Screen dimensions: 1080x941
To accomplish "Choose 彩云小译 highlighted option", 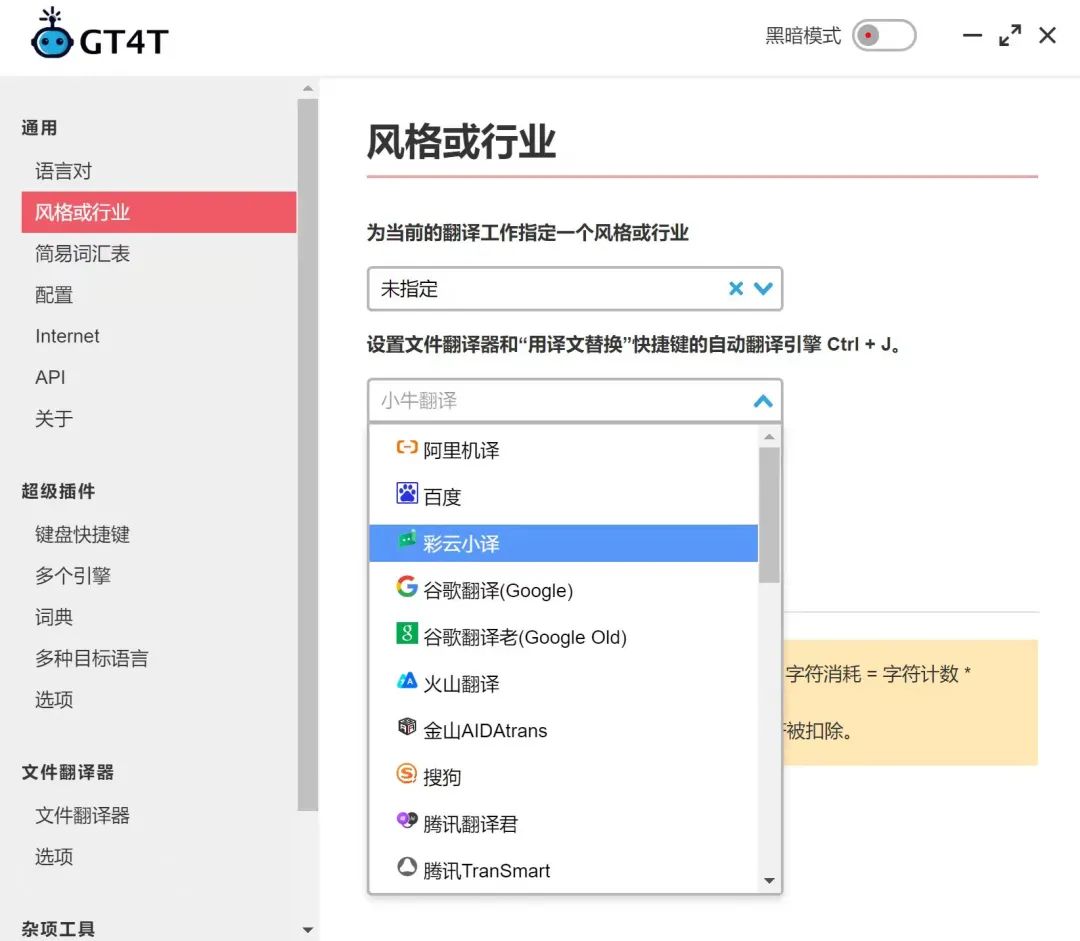I will point(563,544).
